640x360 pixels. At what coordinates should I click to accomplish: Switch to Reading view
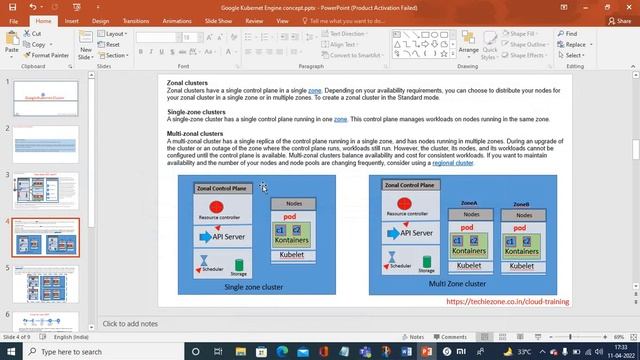520,337
